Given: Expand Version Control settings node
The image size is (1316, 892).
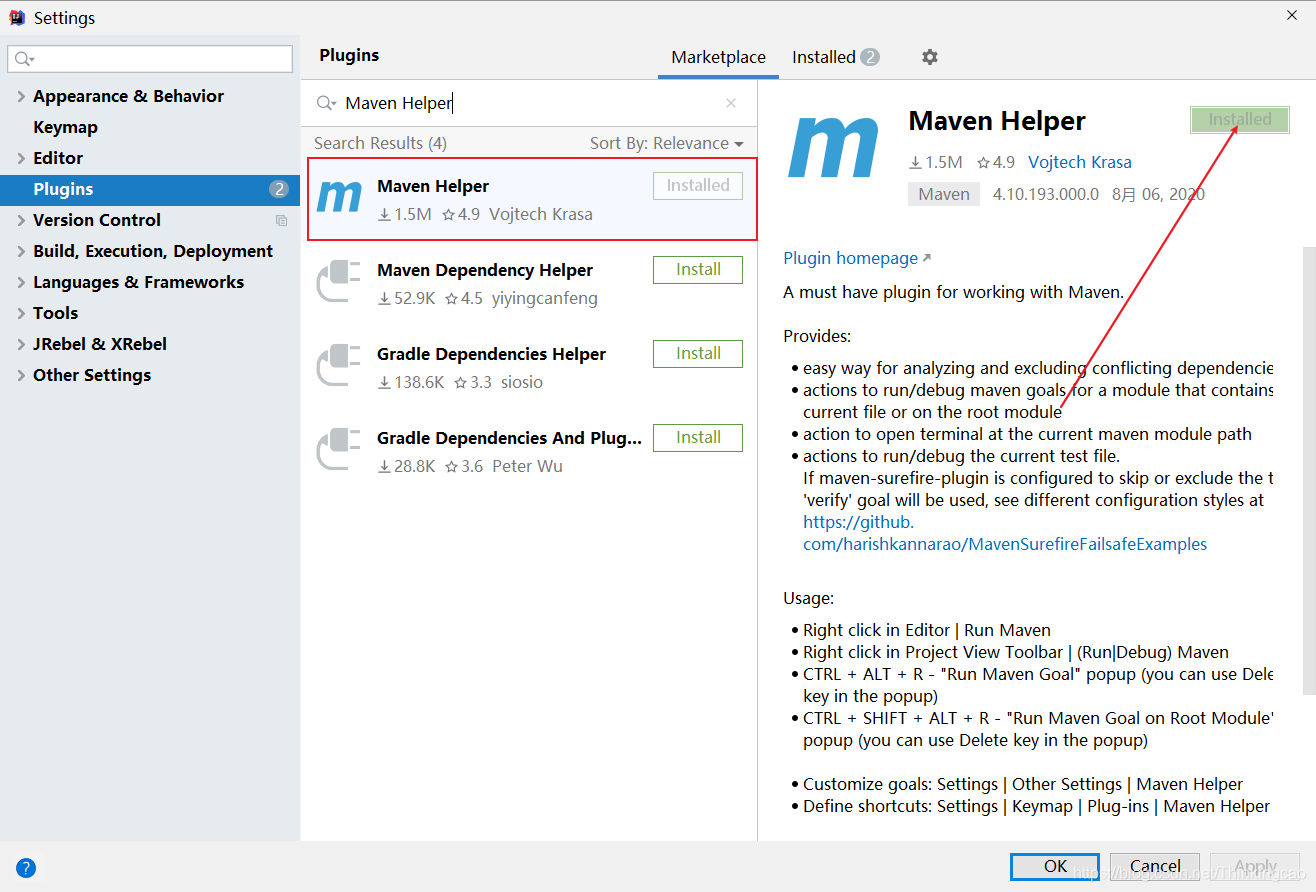Looking at the screenshot, I should pyautogui.click(x=21, y=220).
